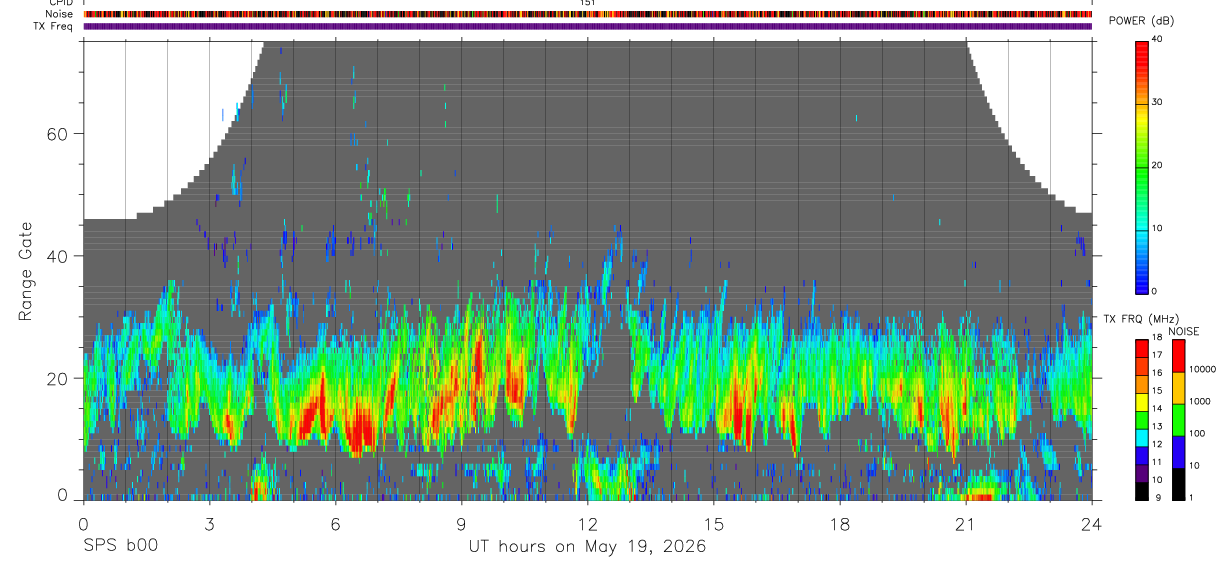The height and width of the screenshot is (567, 1228).
Task: Click the UT hours on May 19, 2026 title
Action: coord(587,546)
